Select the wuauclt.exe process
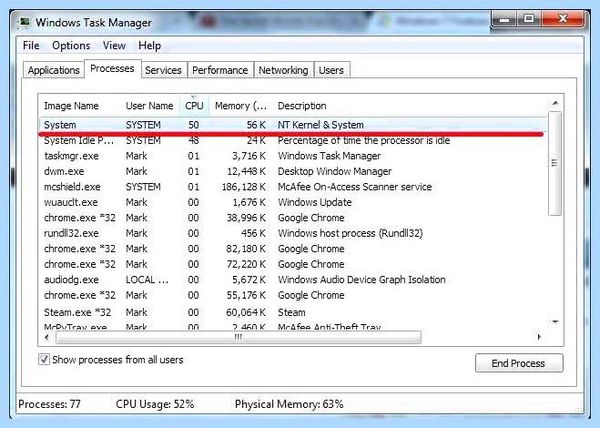The height and width of the screenshot is (428, 600). 293,202
